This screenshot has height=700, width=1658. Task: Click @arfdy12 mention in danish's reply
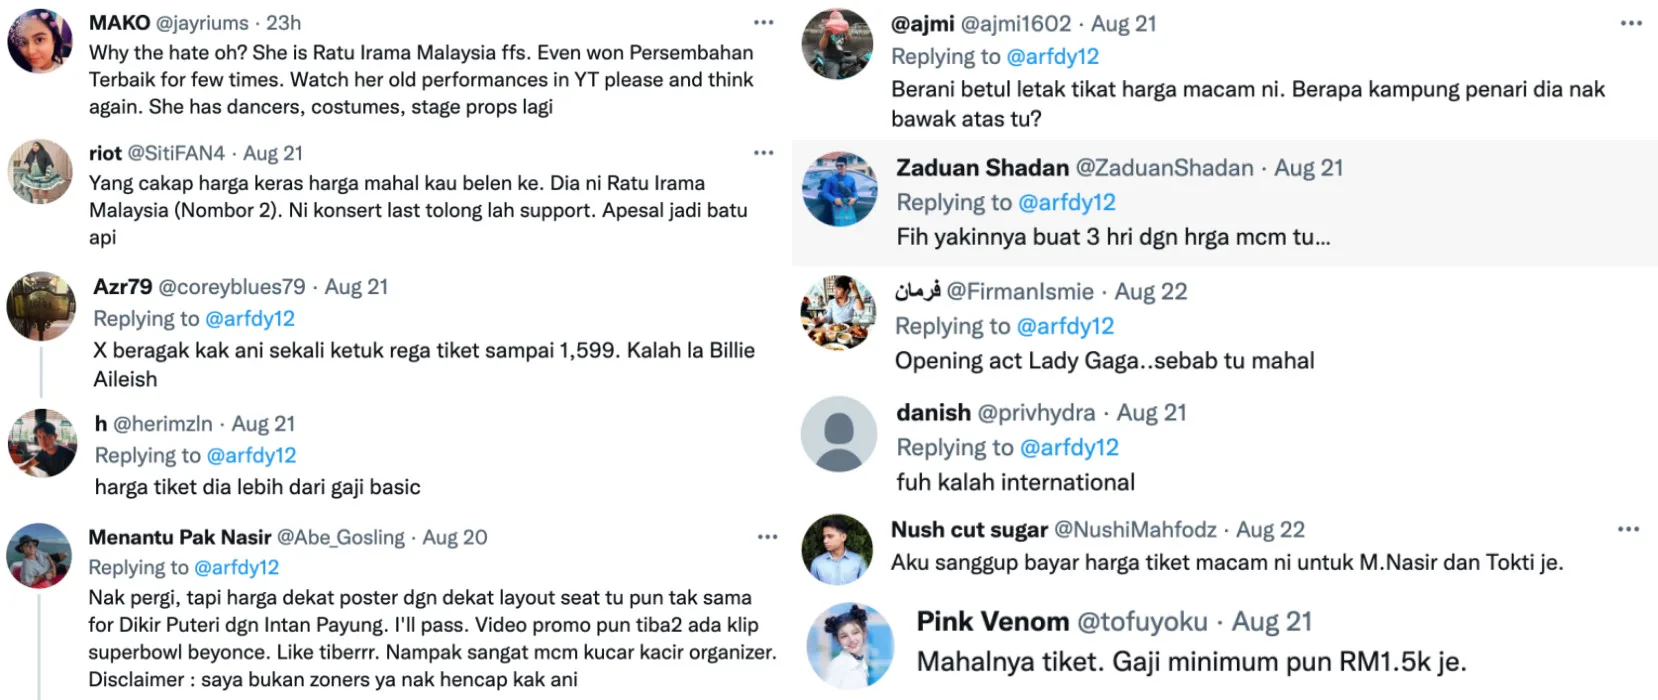tap(1069, 448)
